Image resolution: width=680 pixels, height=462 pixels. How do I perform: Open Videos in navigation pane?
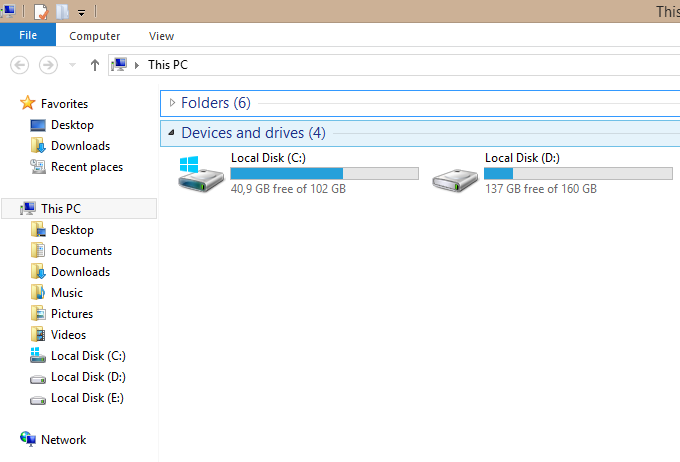click(x=68, y=335)
